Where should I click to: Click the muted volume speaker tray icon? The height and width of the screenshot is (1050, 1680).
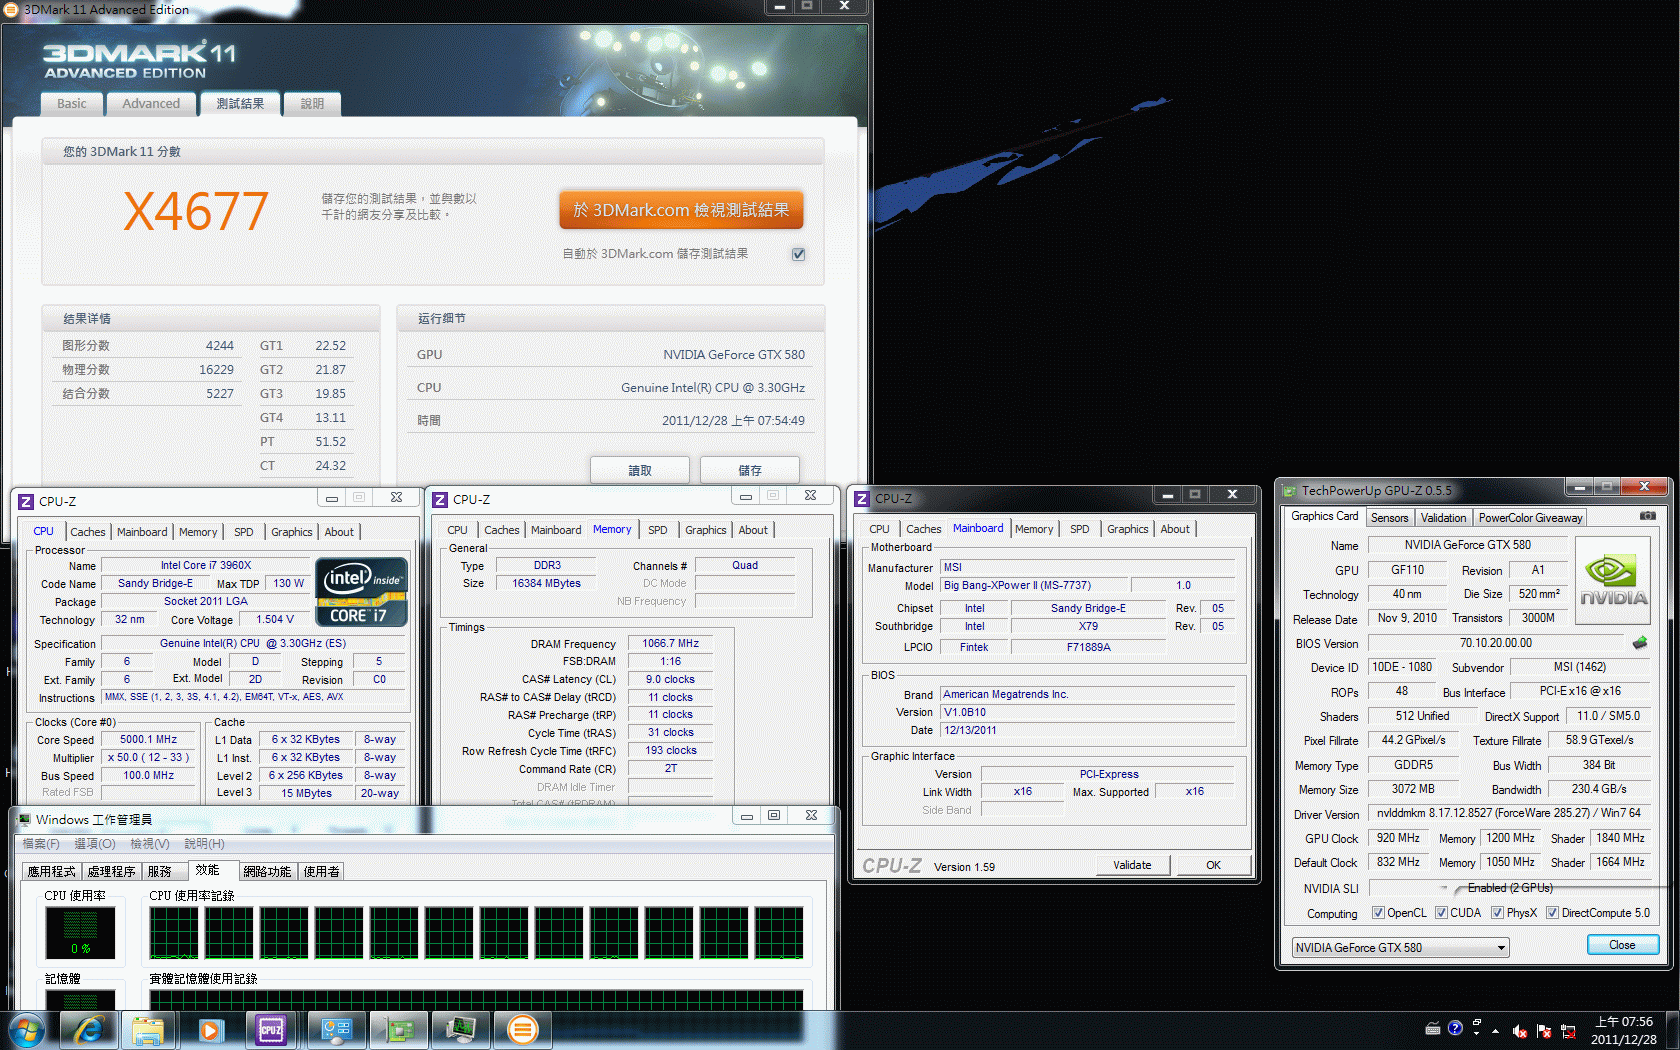(x=1520, y=1031)
